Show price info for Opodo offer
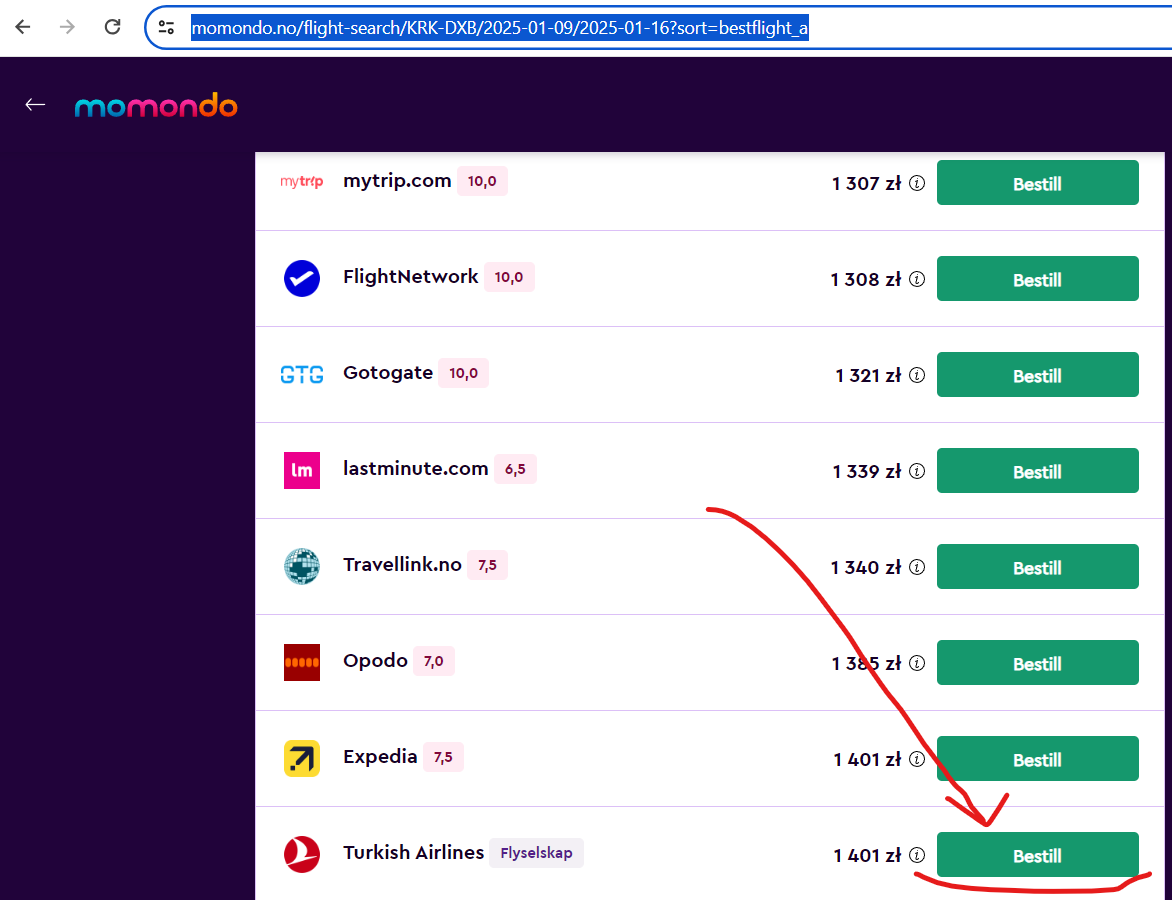This screenshot has width=1172, height=900. [x=917, y=663]
